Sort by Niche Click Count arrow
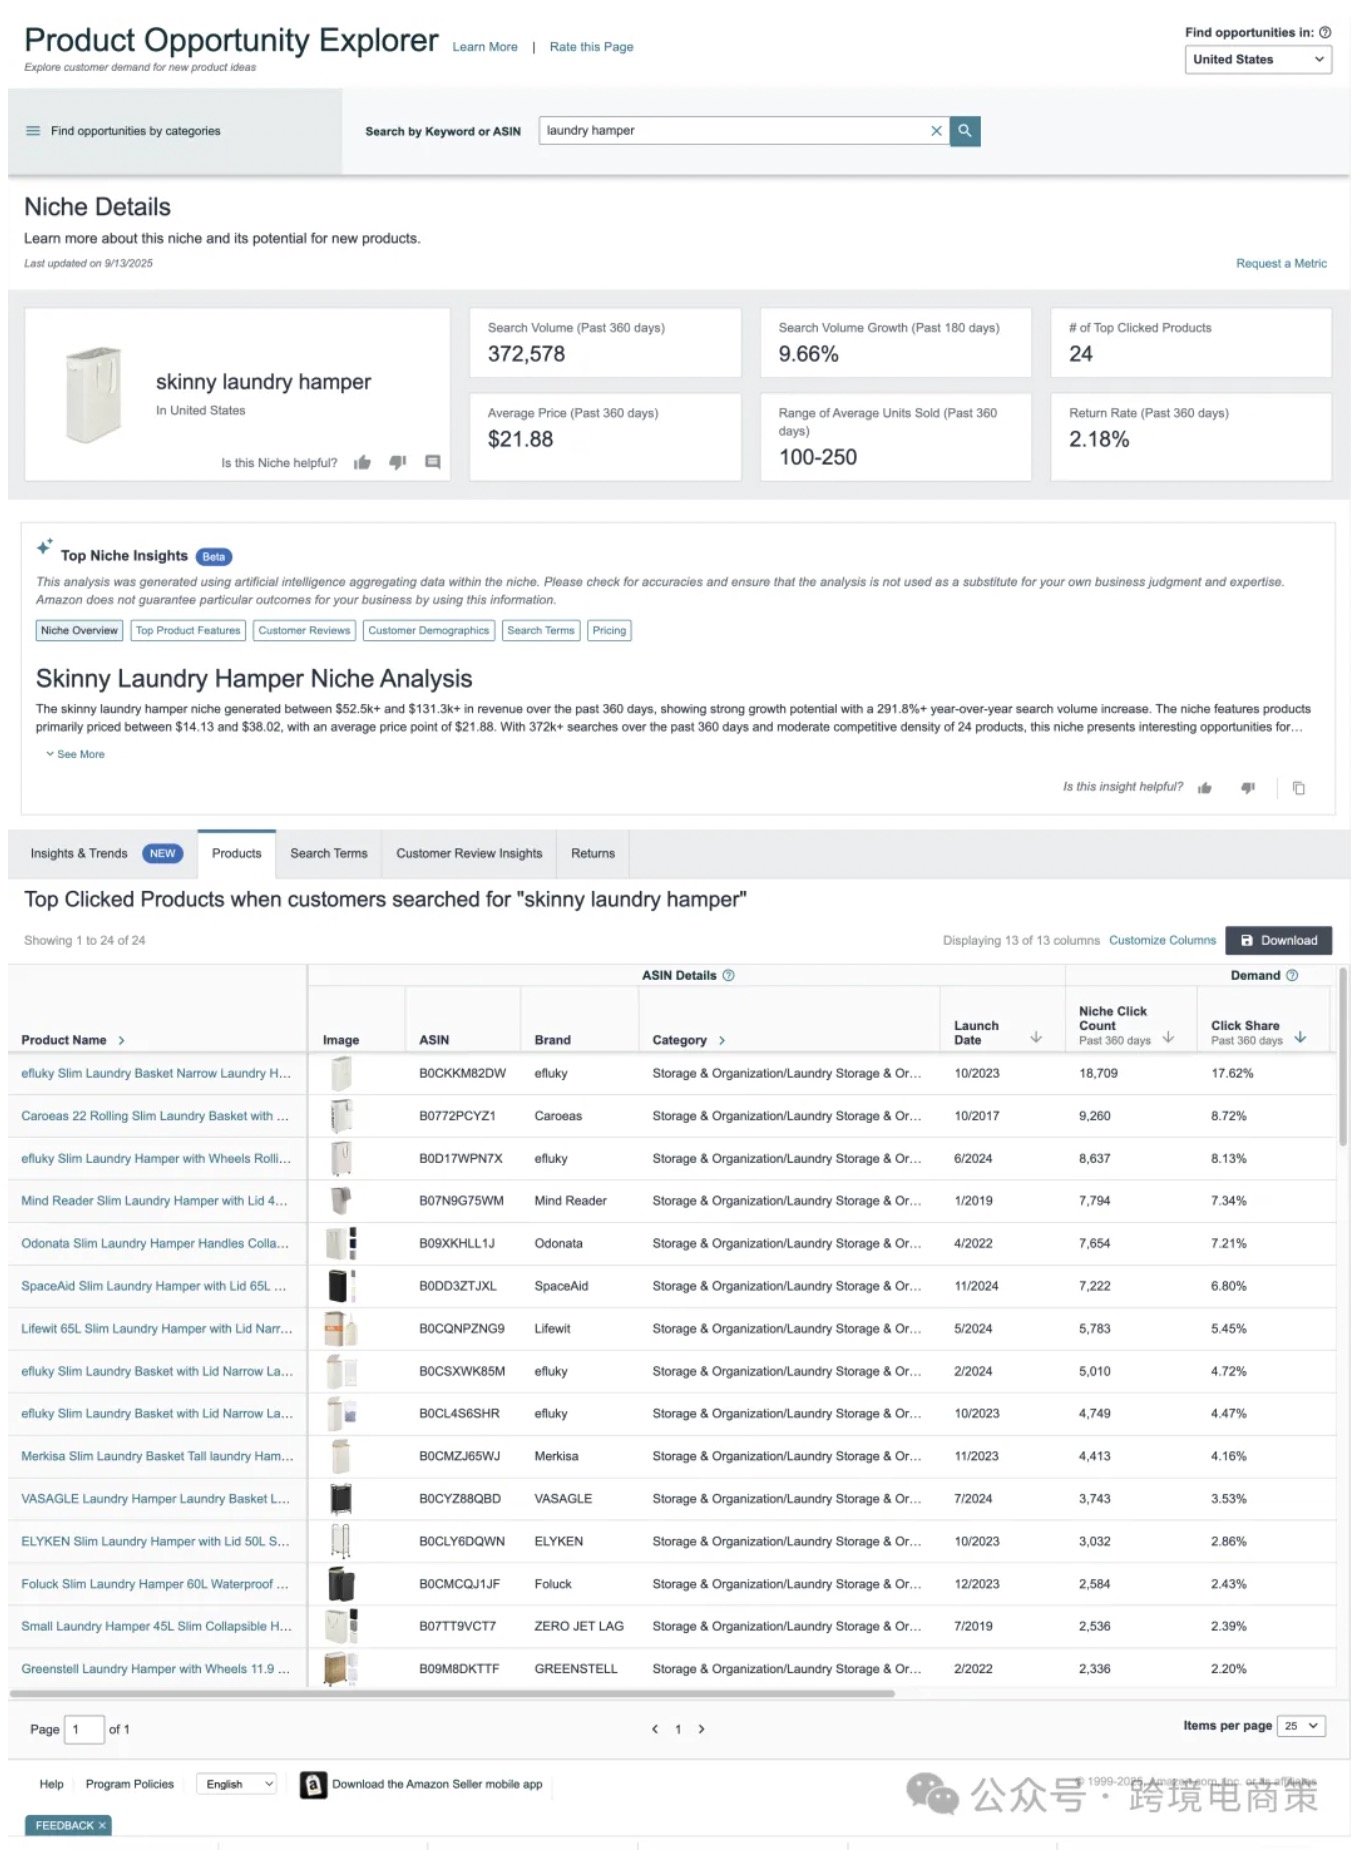The height and width of the screenshot is (1850, 1351). click(1168, 1037)
